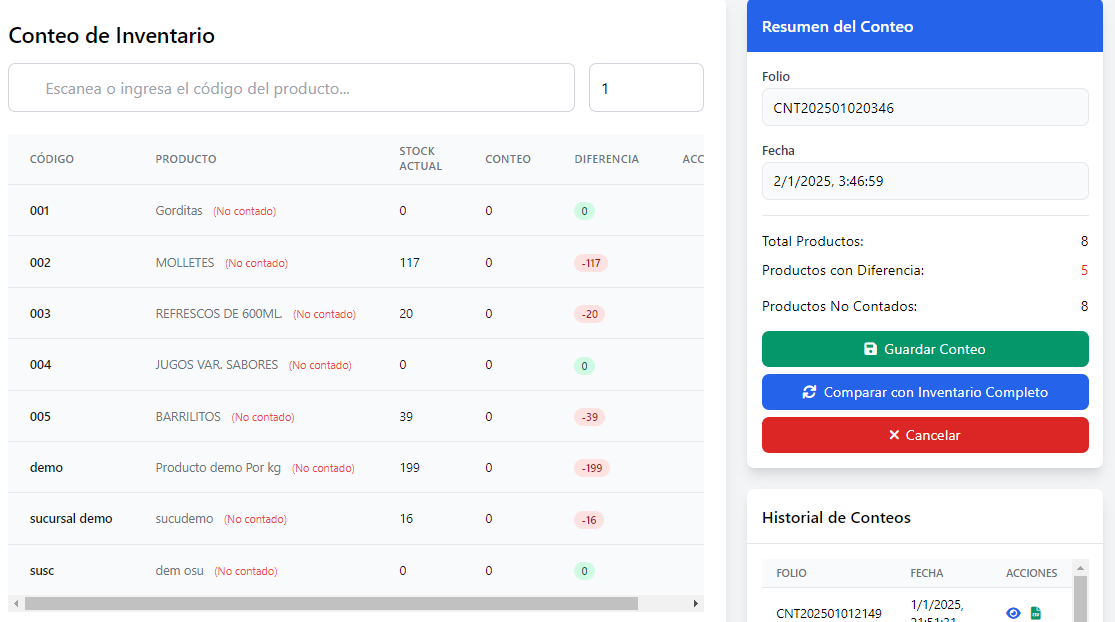The height and width of the screenshot is (622, 1115).
Task: Select the Folio field CNT202501020346
Action: coord(924,107)
